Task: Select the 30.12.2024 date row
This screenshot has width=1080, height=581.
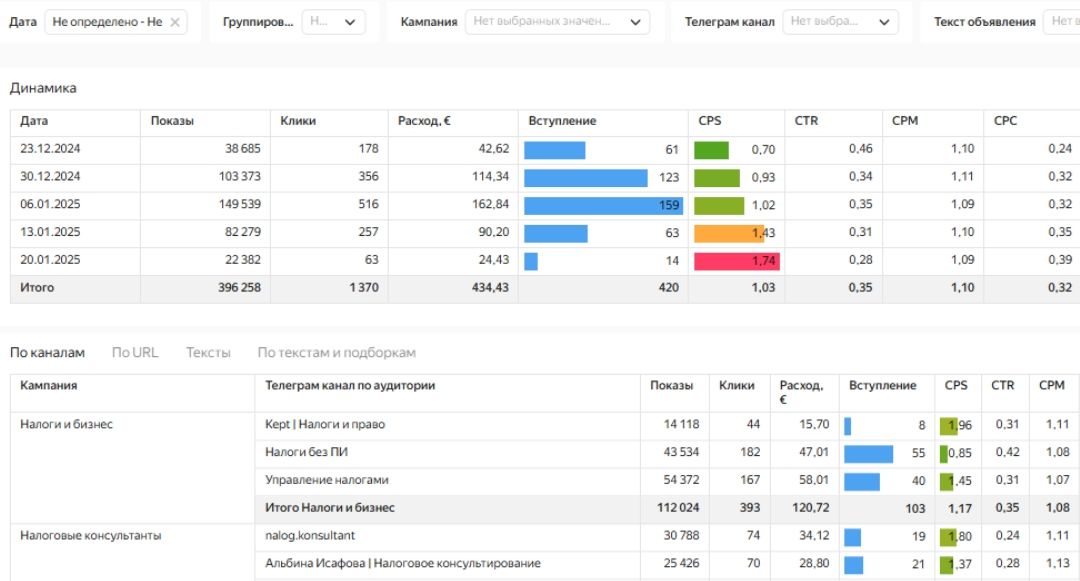Action: coord(50,176)
